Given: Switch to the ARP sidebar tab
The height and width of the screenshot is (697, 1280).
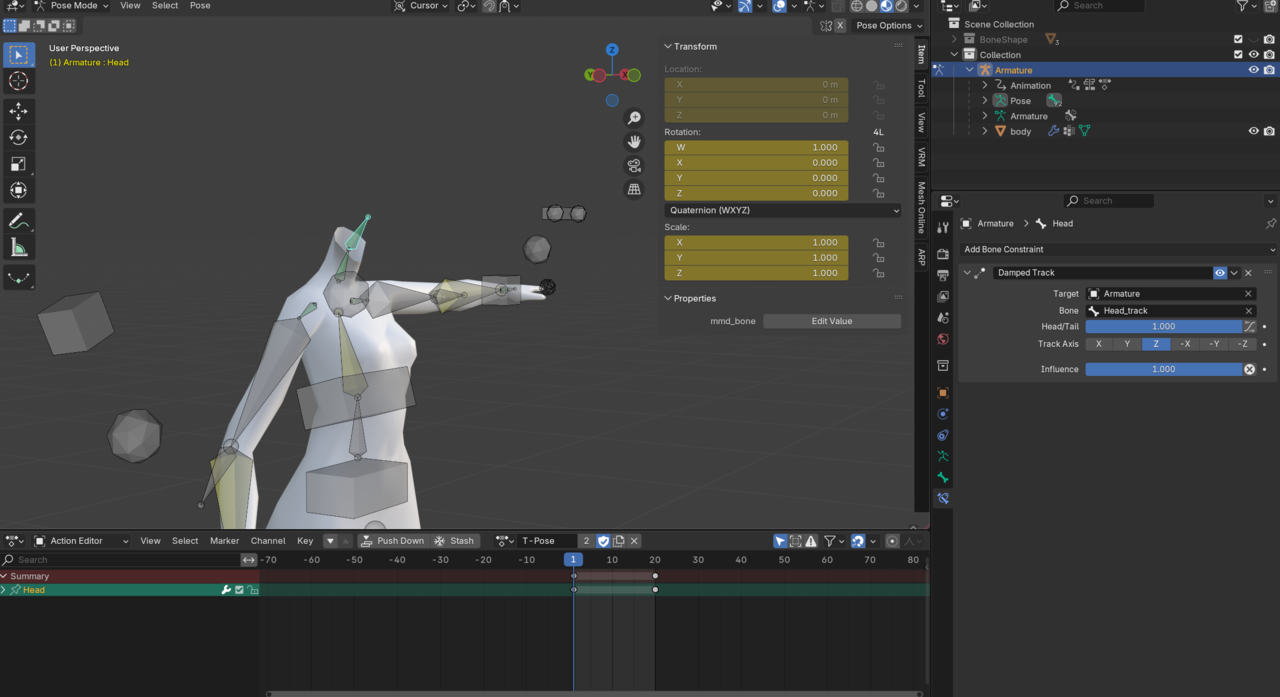Looking at the screenshot, I should pyautogui.click(x=922, y=257).
